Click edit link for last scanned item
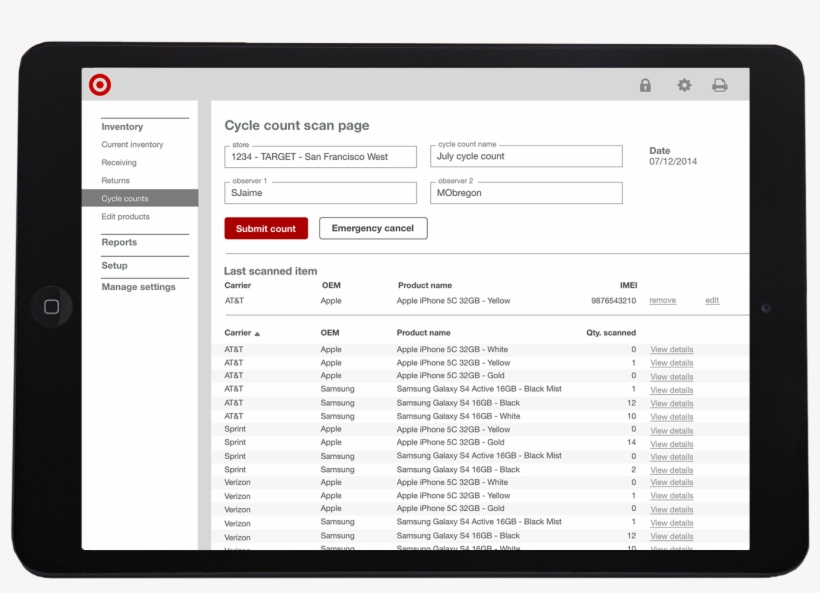 (712, 300)
